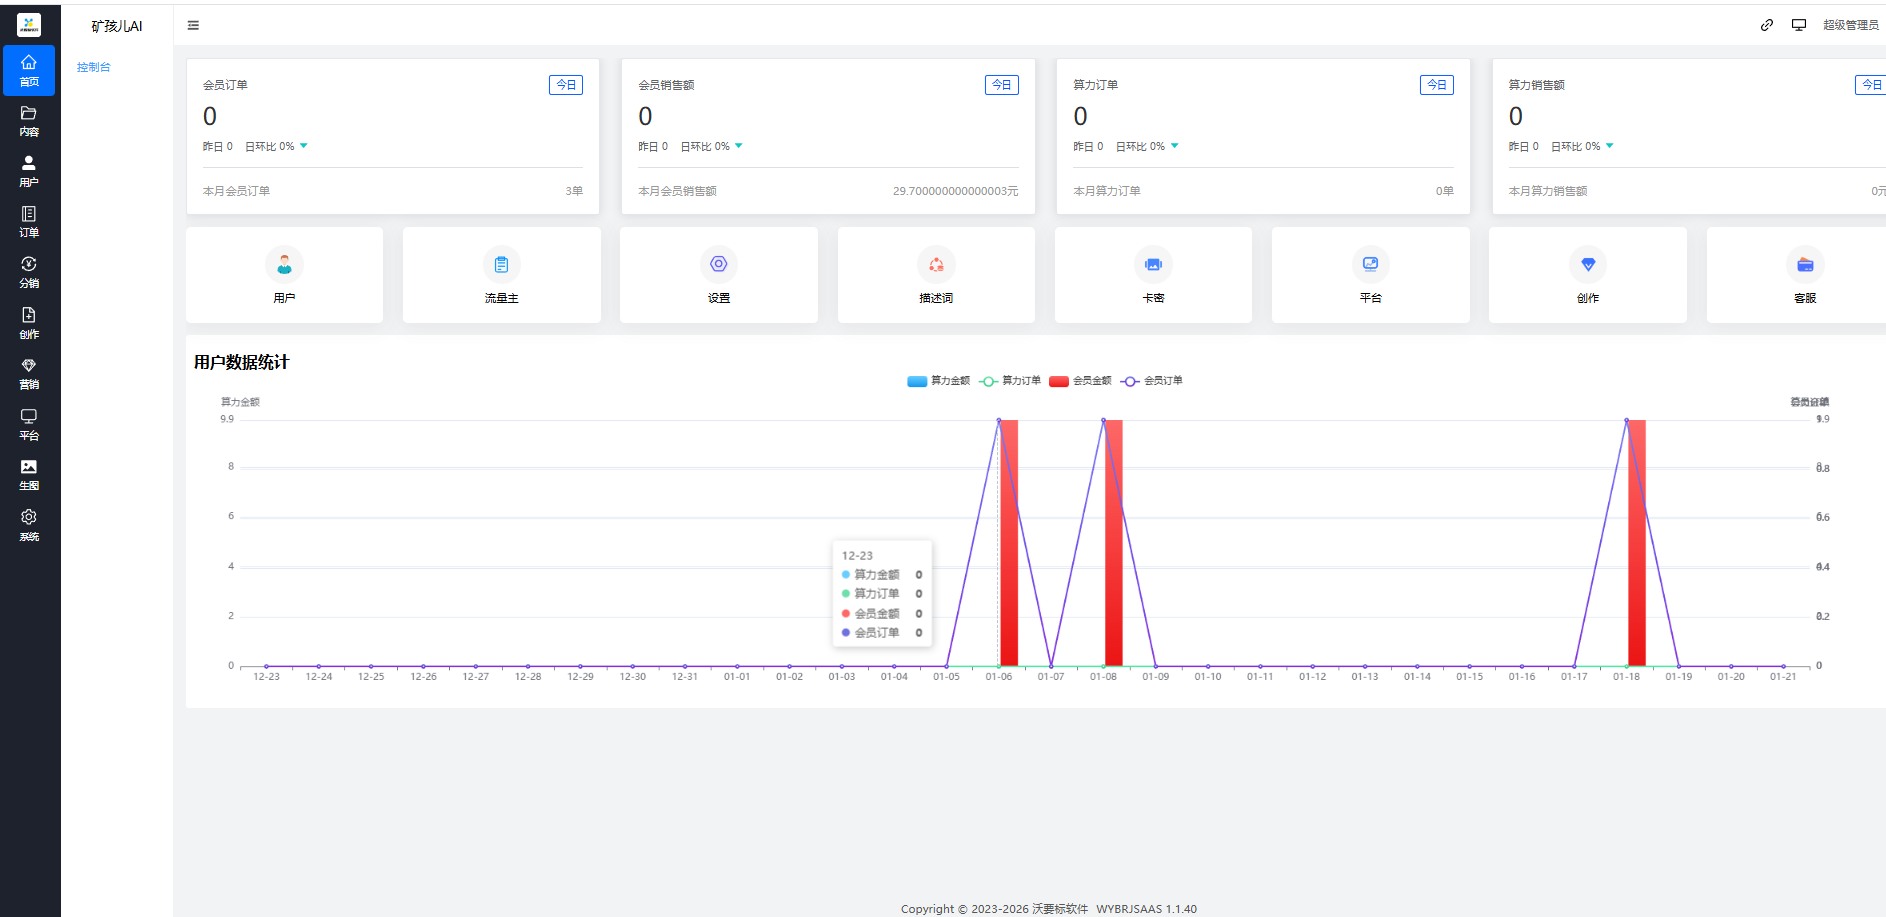
Task: Expand the 日环比 arrow under 会员订单
Action: point(304,146)
